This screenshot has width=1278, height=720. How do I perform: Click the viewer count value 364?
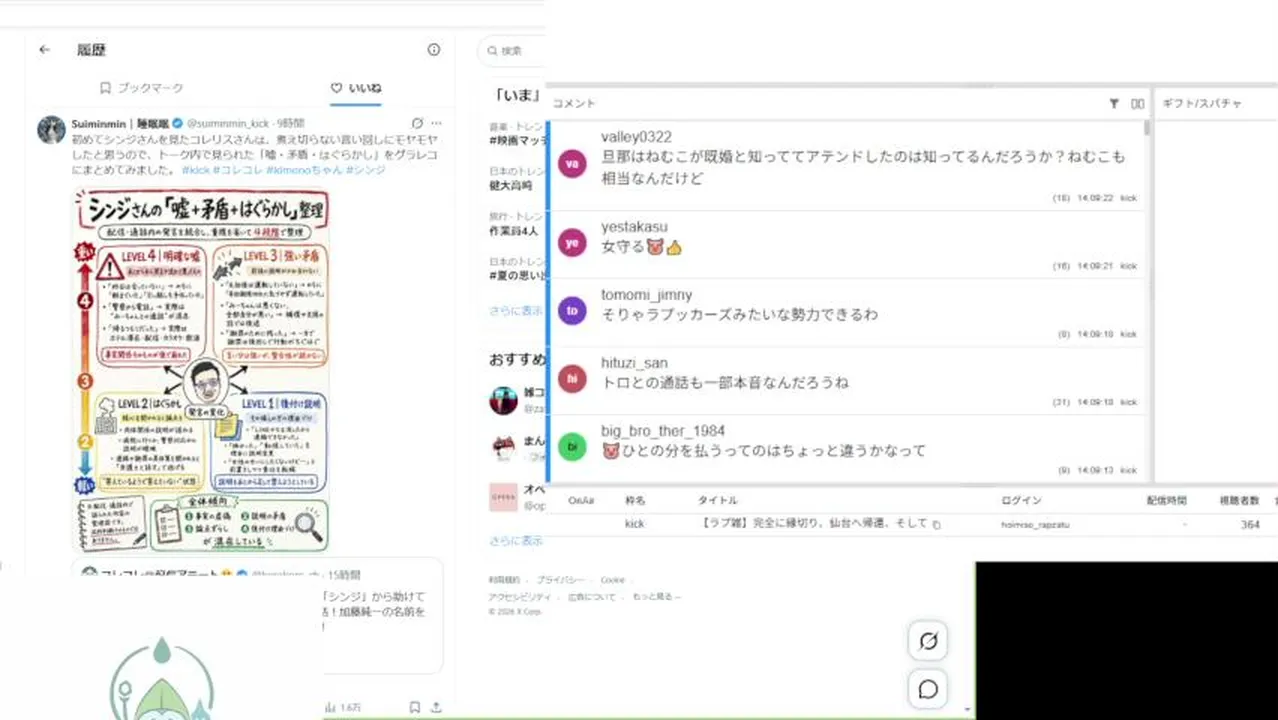pos(1250,524)
